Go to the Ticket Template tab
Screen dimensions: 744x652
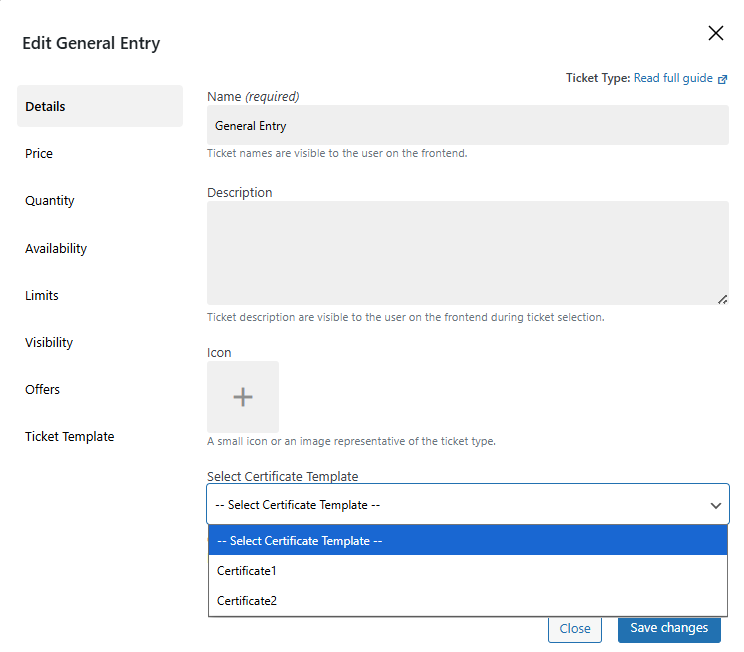click(x=70, y=437)
